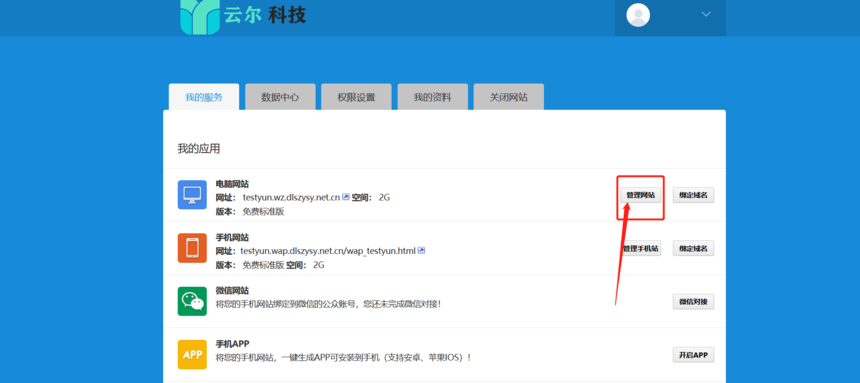Select the 我的资料 tab

click(x=433, y=97)
